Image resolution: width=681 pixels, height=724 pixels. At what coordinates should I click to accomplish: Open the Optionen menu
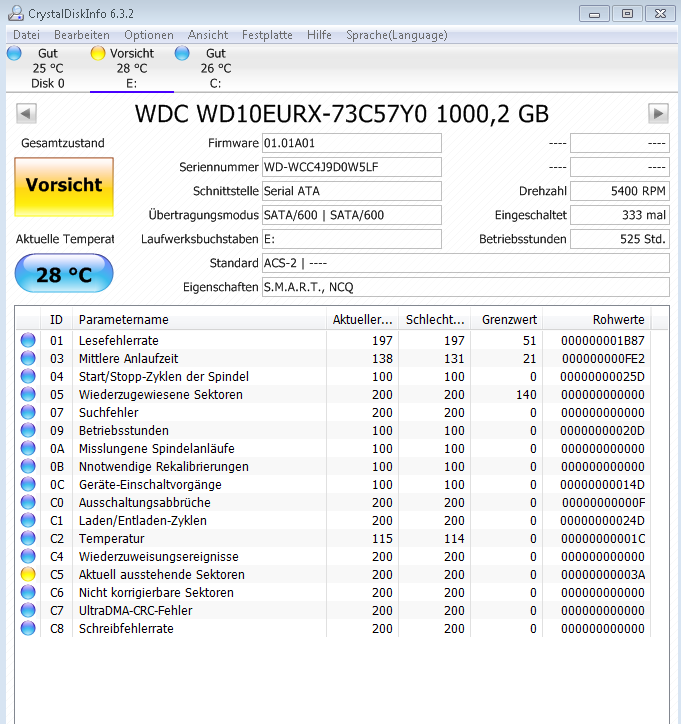[x=149, y=35]
